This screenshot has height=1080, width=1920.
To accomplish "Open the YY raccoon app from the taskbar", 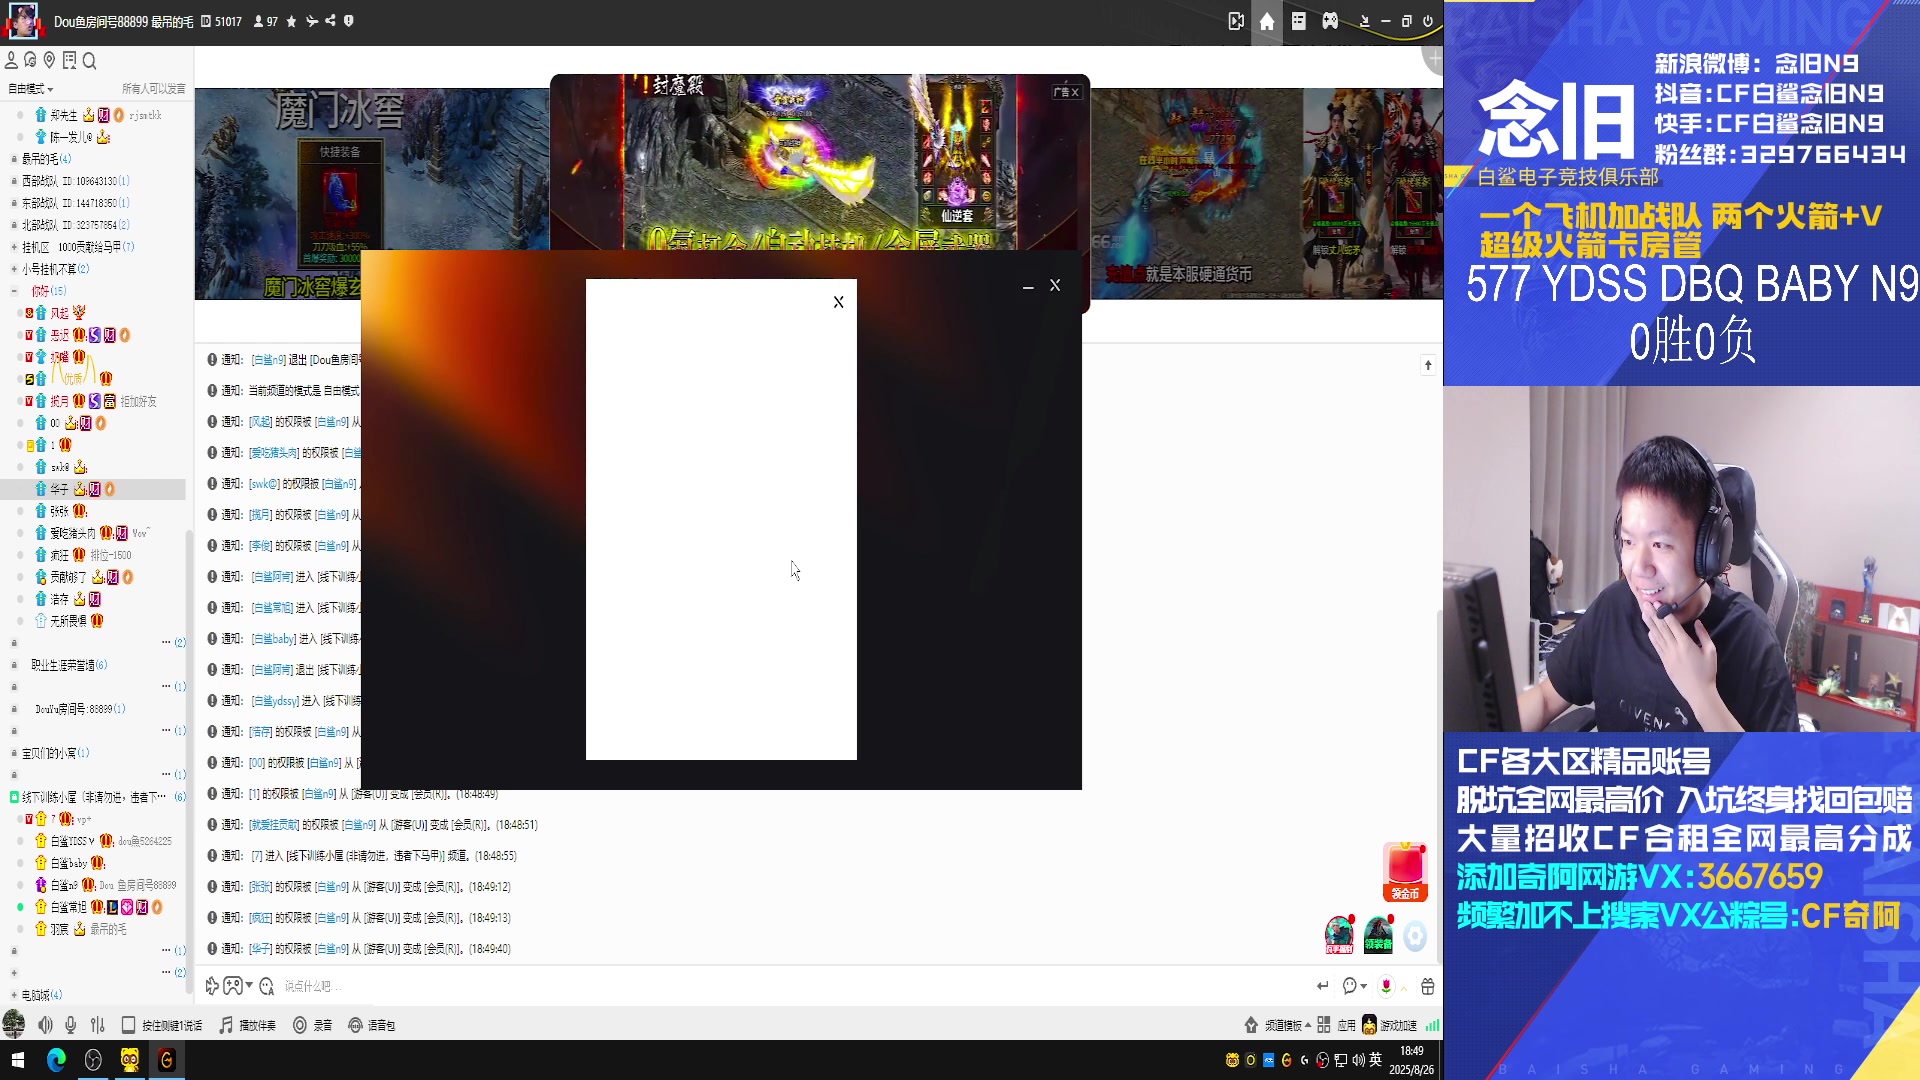I will coord(130,1060).
